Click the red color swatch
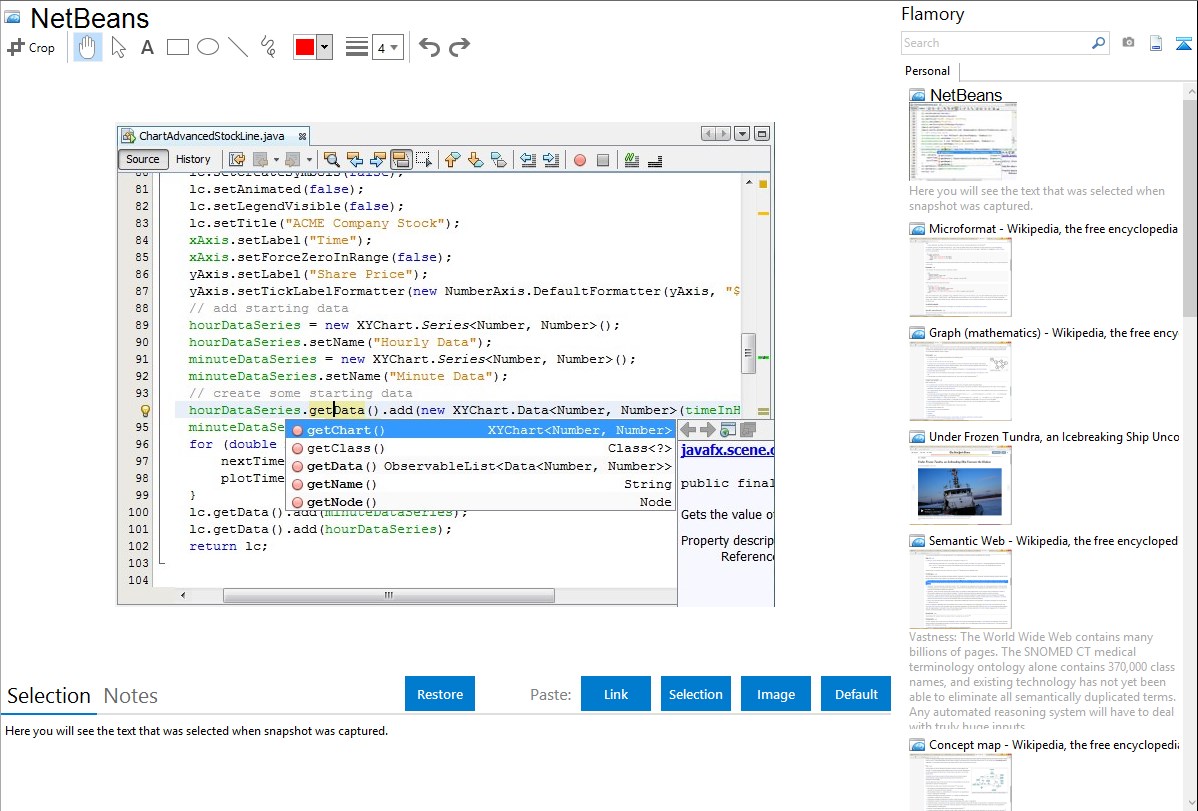This screenshot has height=811, width=1198. pos(305,47)
